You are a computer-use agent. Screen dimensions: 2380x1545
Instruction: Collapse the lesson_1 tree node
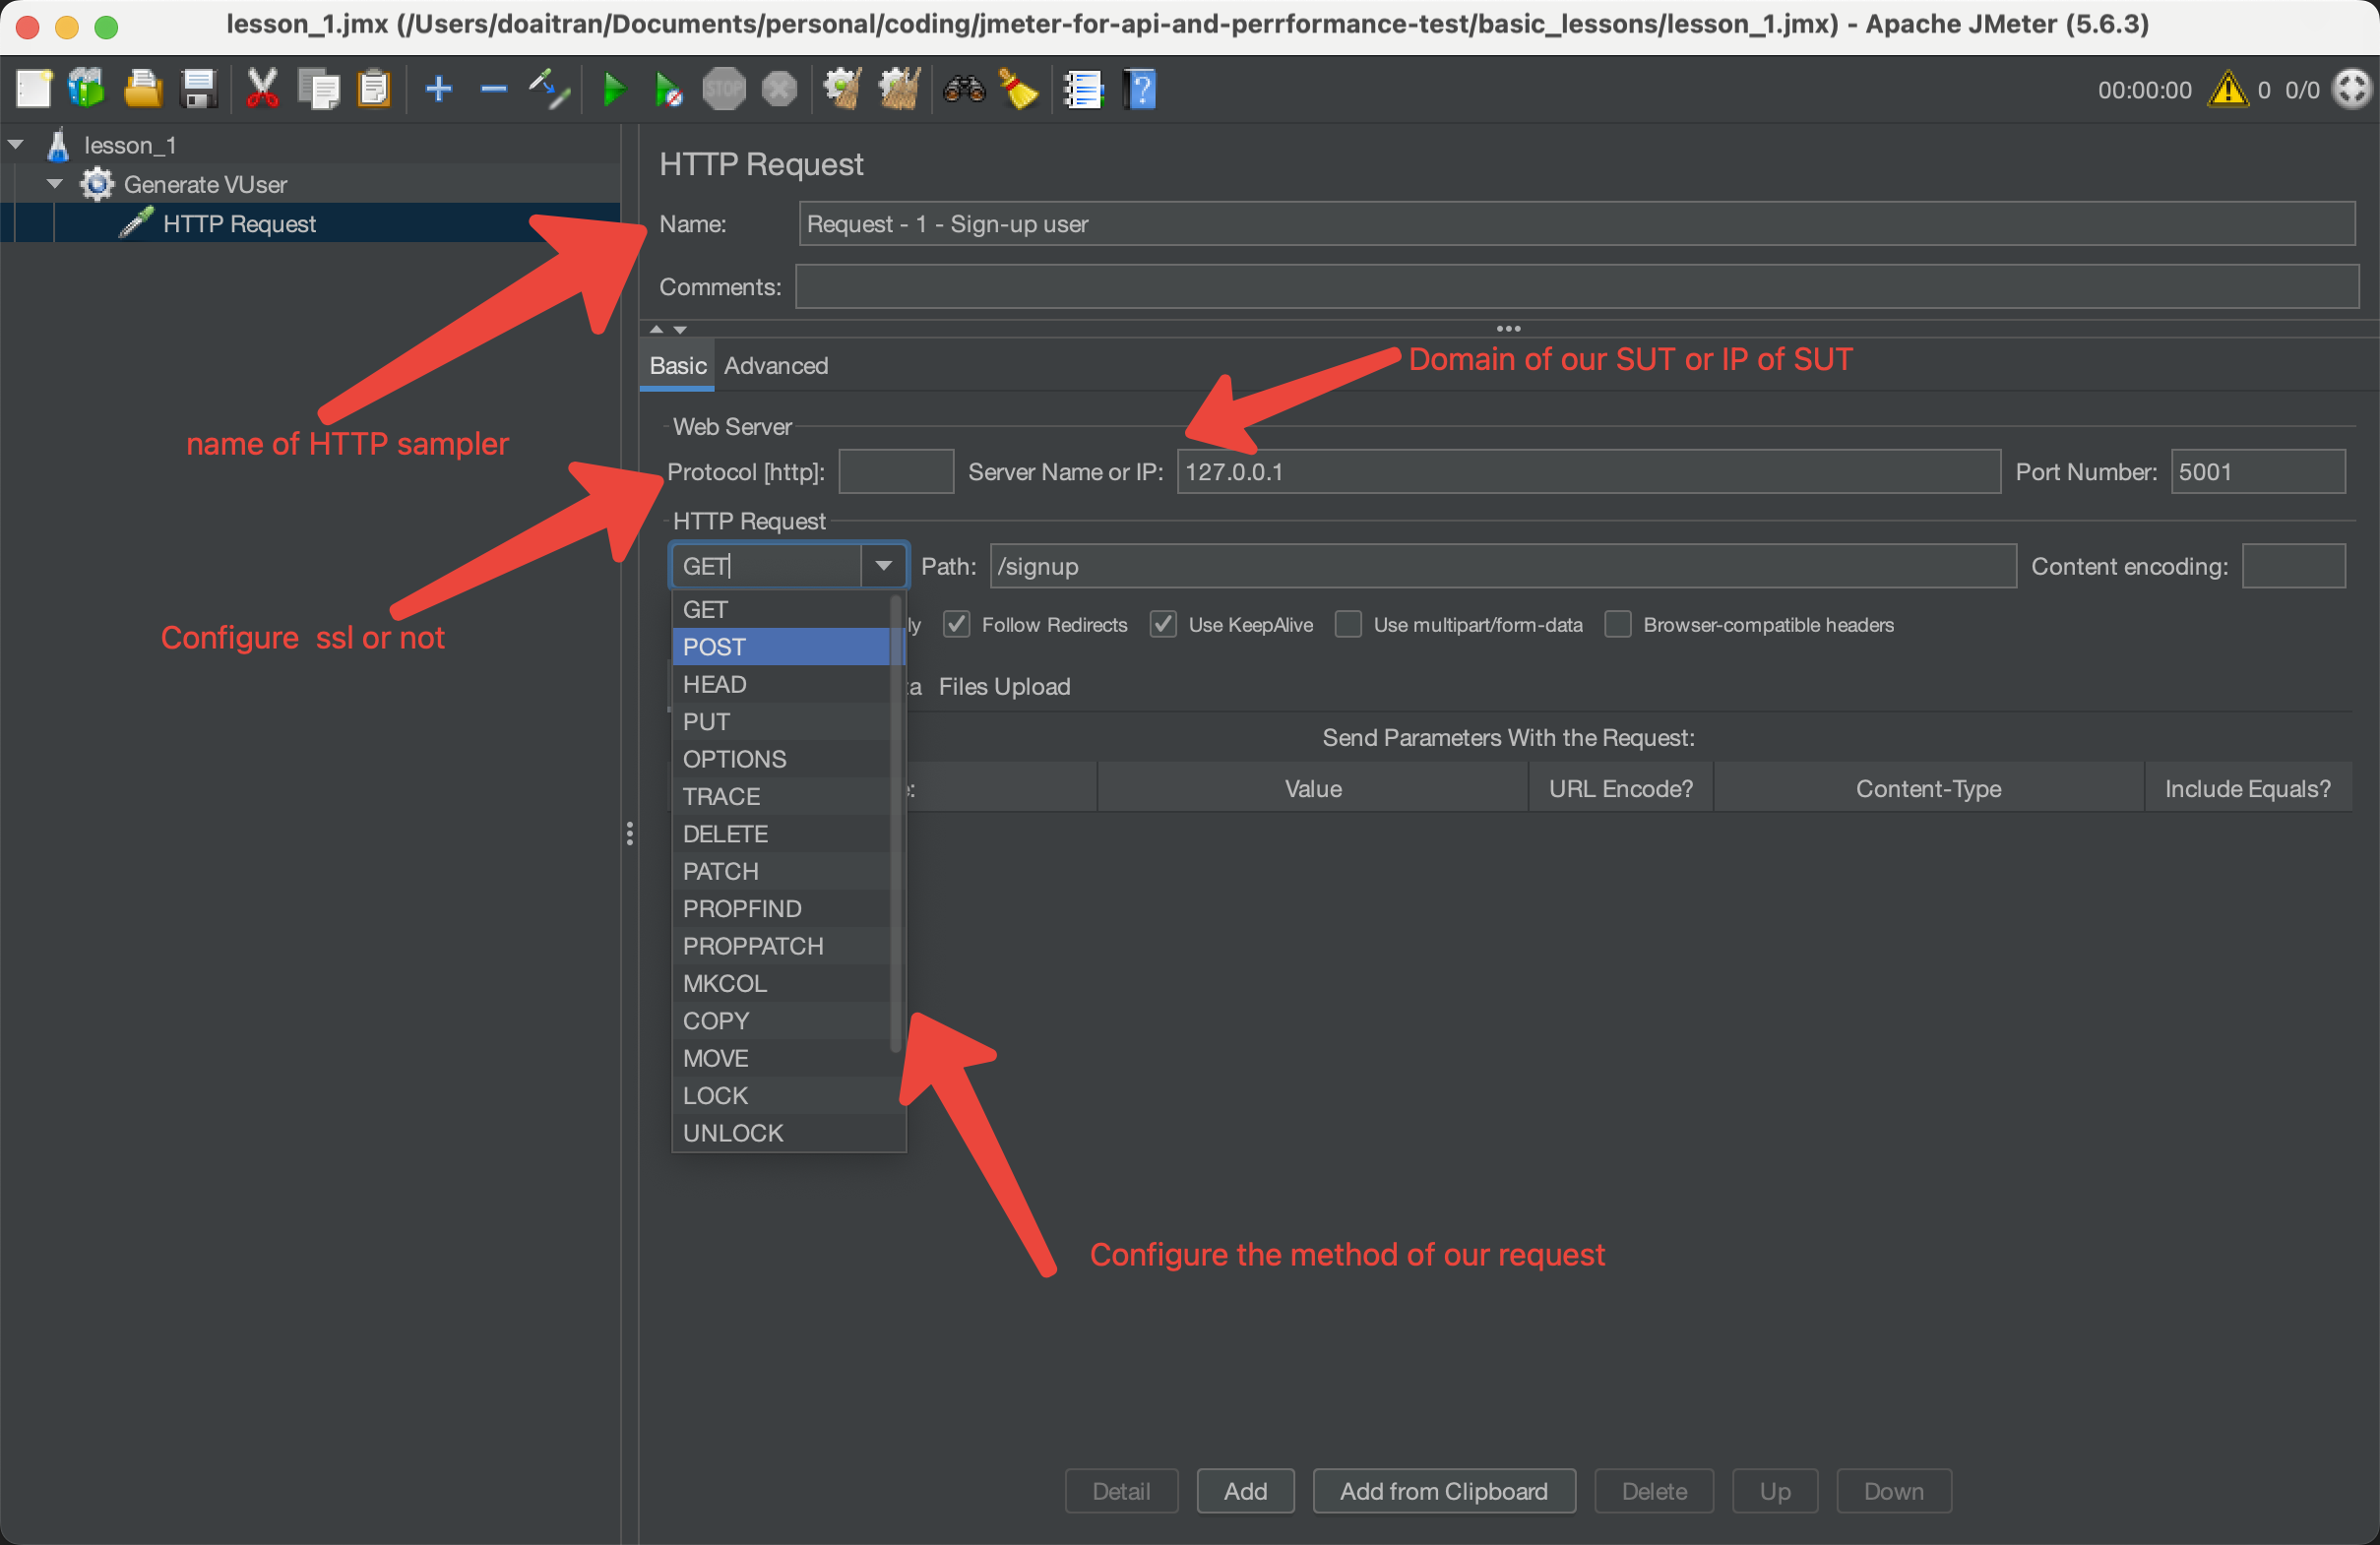point(16,145)
